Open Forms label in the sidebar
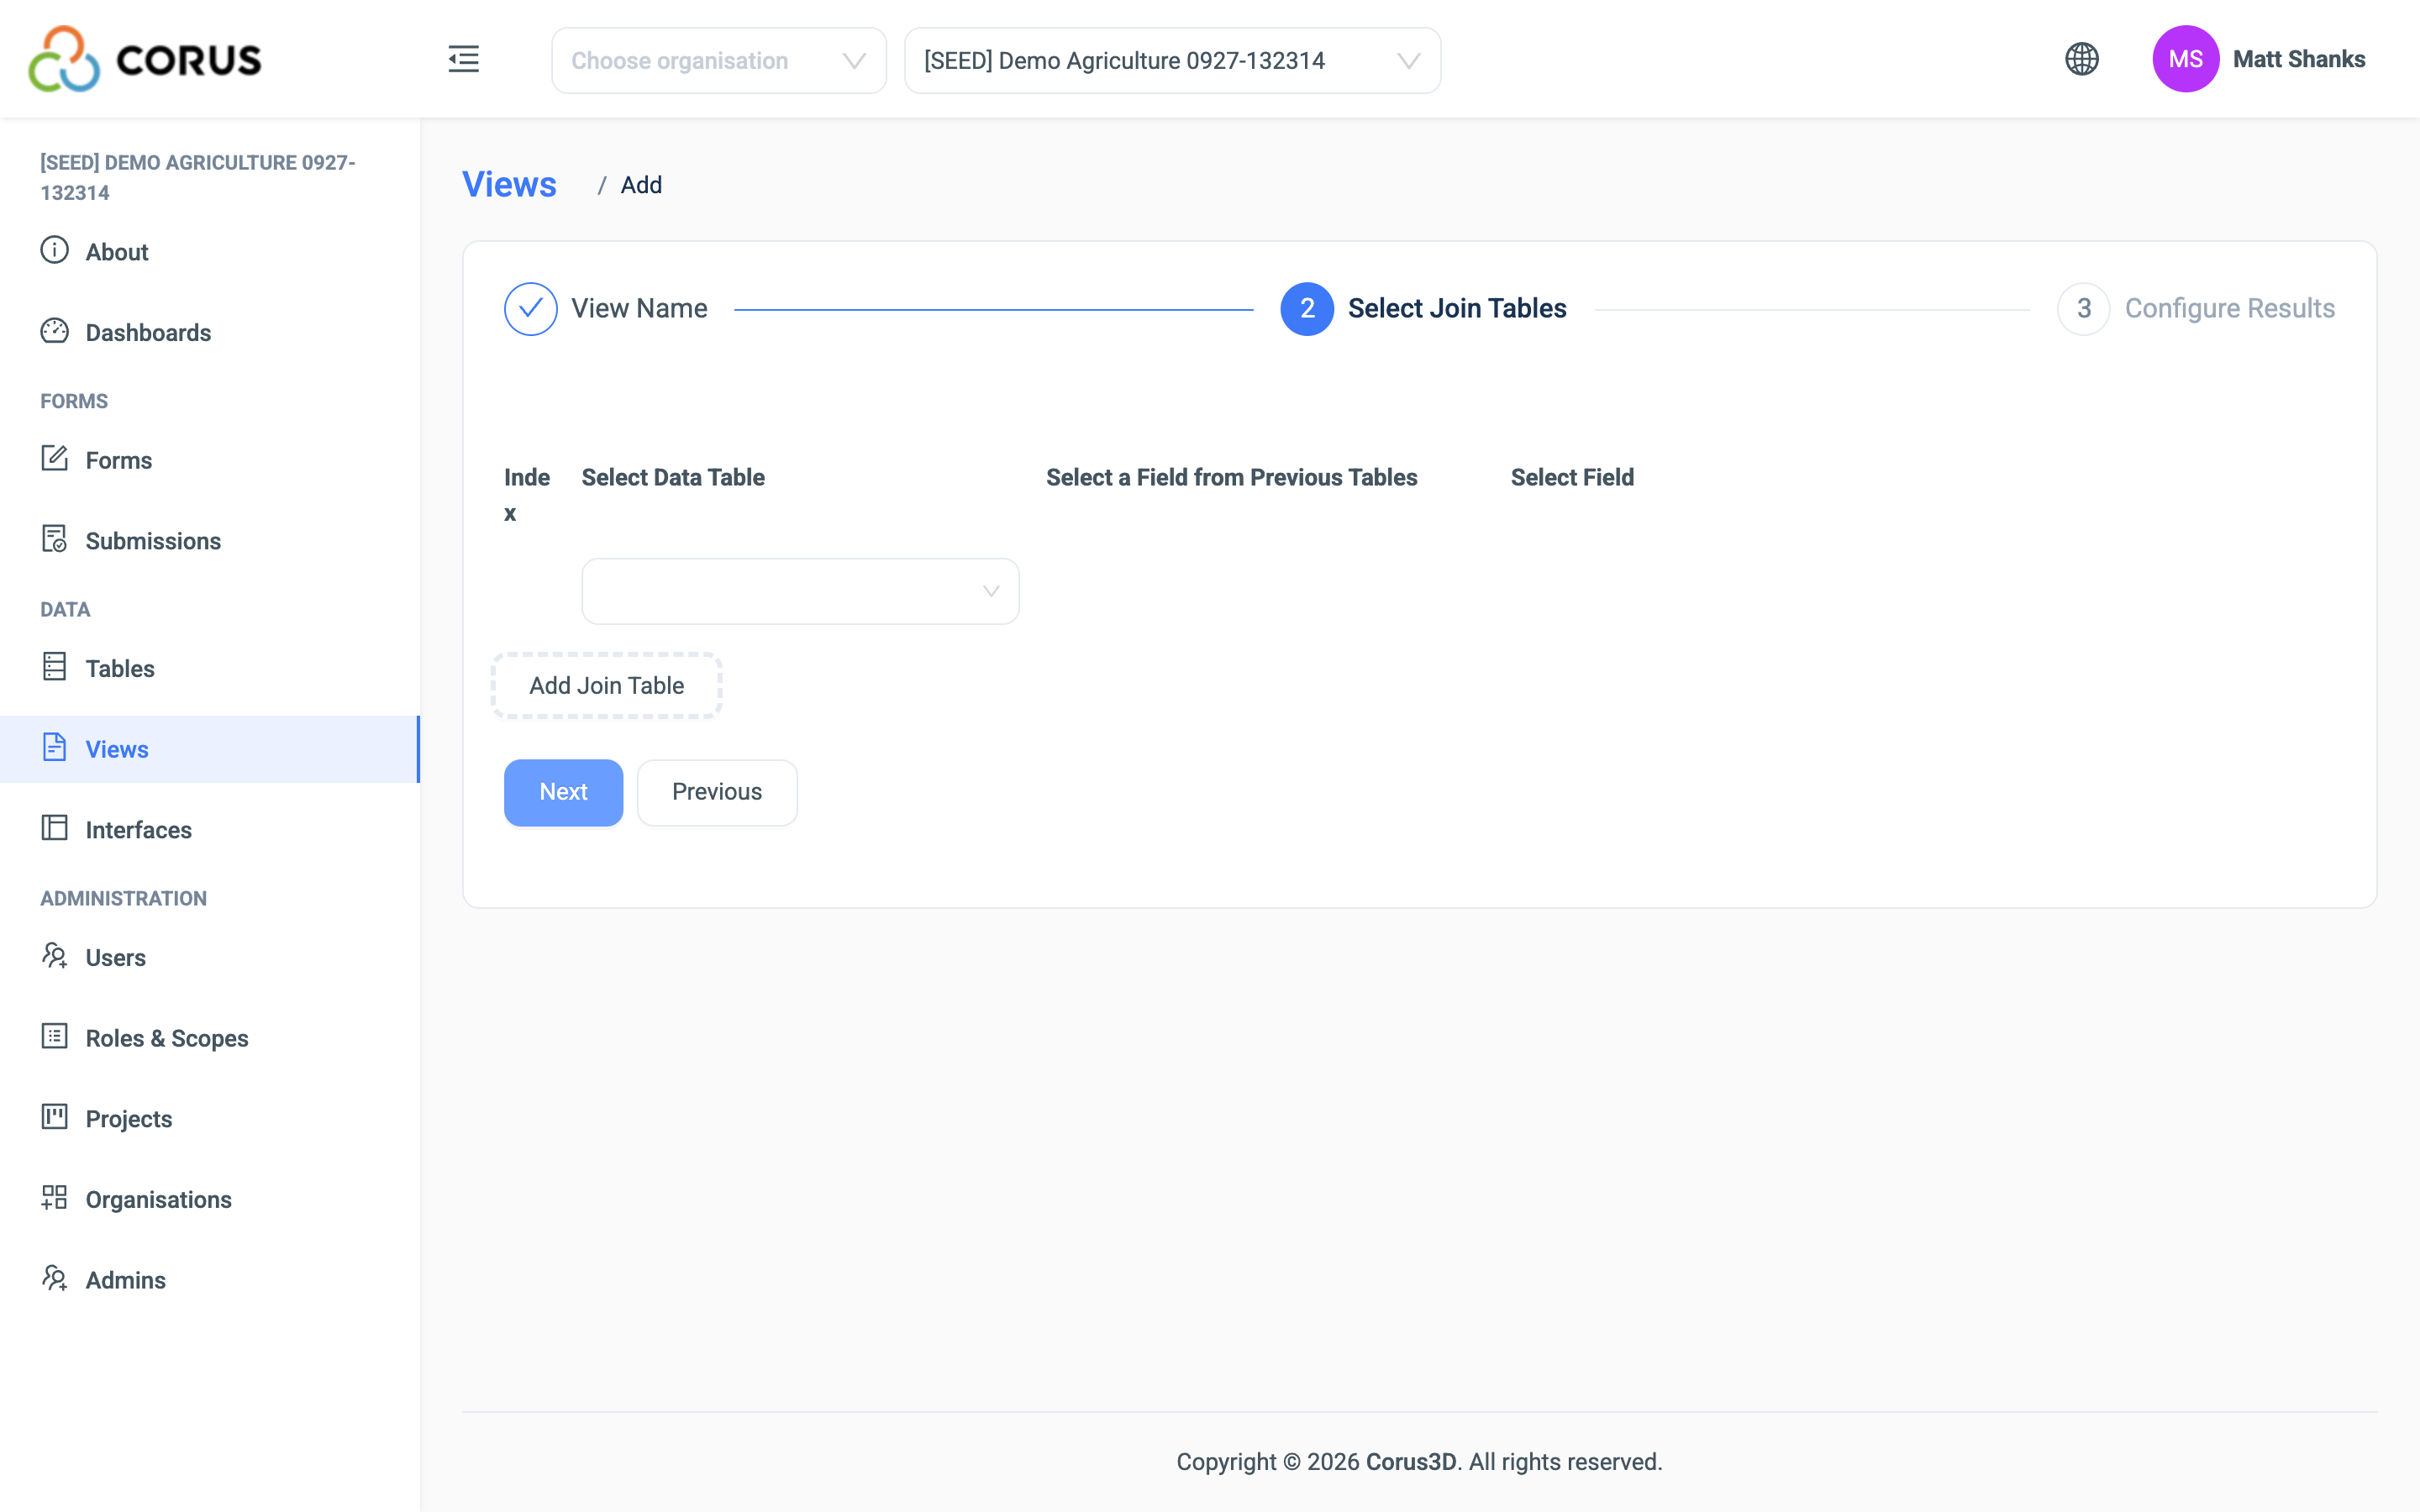This screenshot has height=1512, width=2420. pyautogui.click(x=119, y=460)
